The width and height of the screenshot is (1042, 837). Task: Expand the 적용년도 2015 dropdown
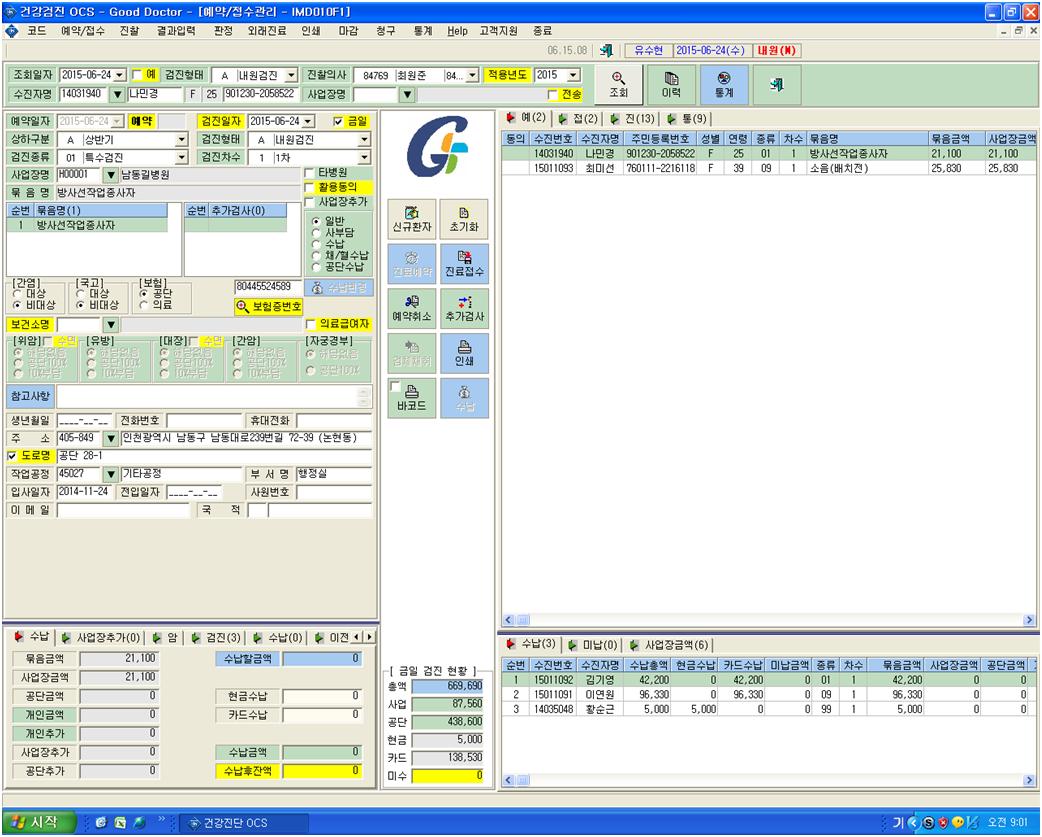tap(573, 75)
